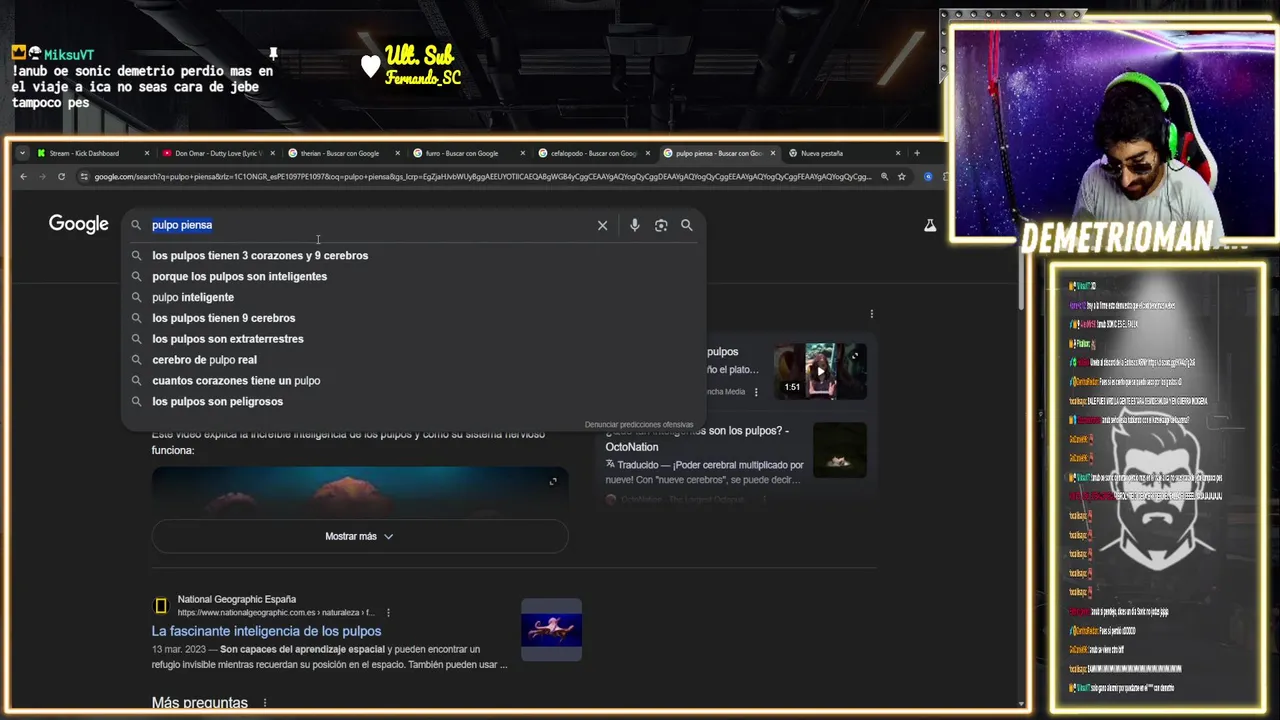Select suggestion 'los pulpos tienen 3 corazones y 9 cerebros'
The width and height of the screenshot is (1280, 720).
[x=260, y=255]
